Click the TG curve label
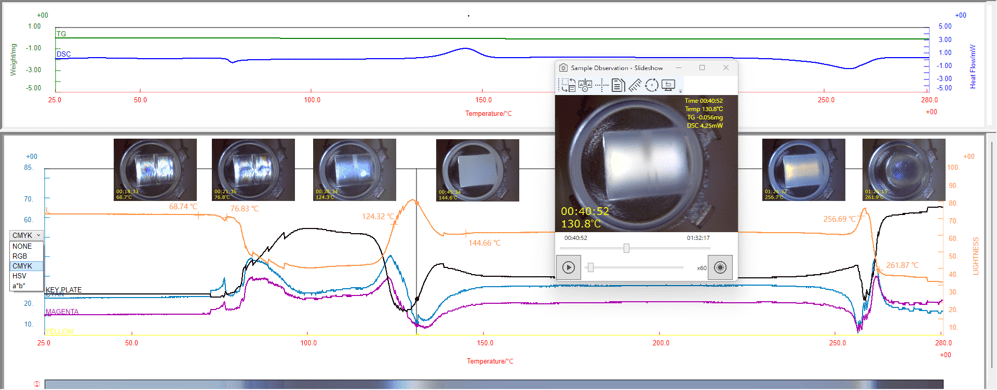 coord(61,33)
